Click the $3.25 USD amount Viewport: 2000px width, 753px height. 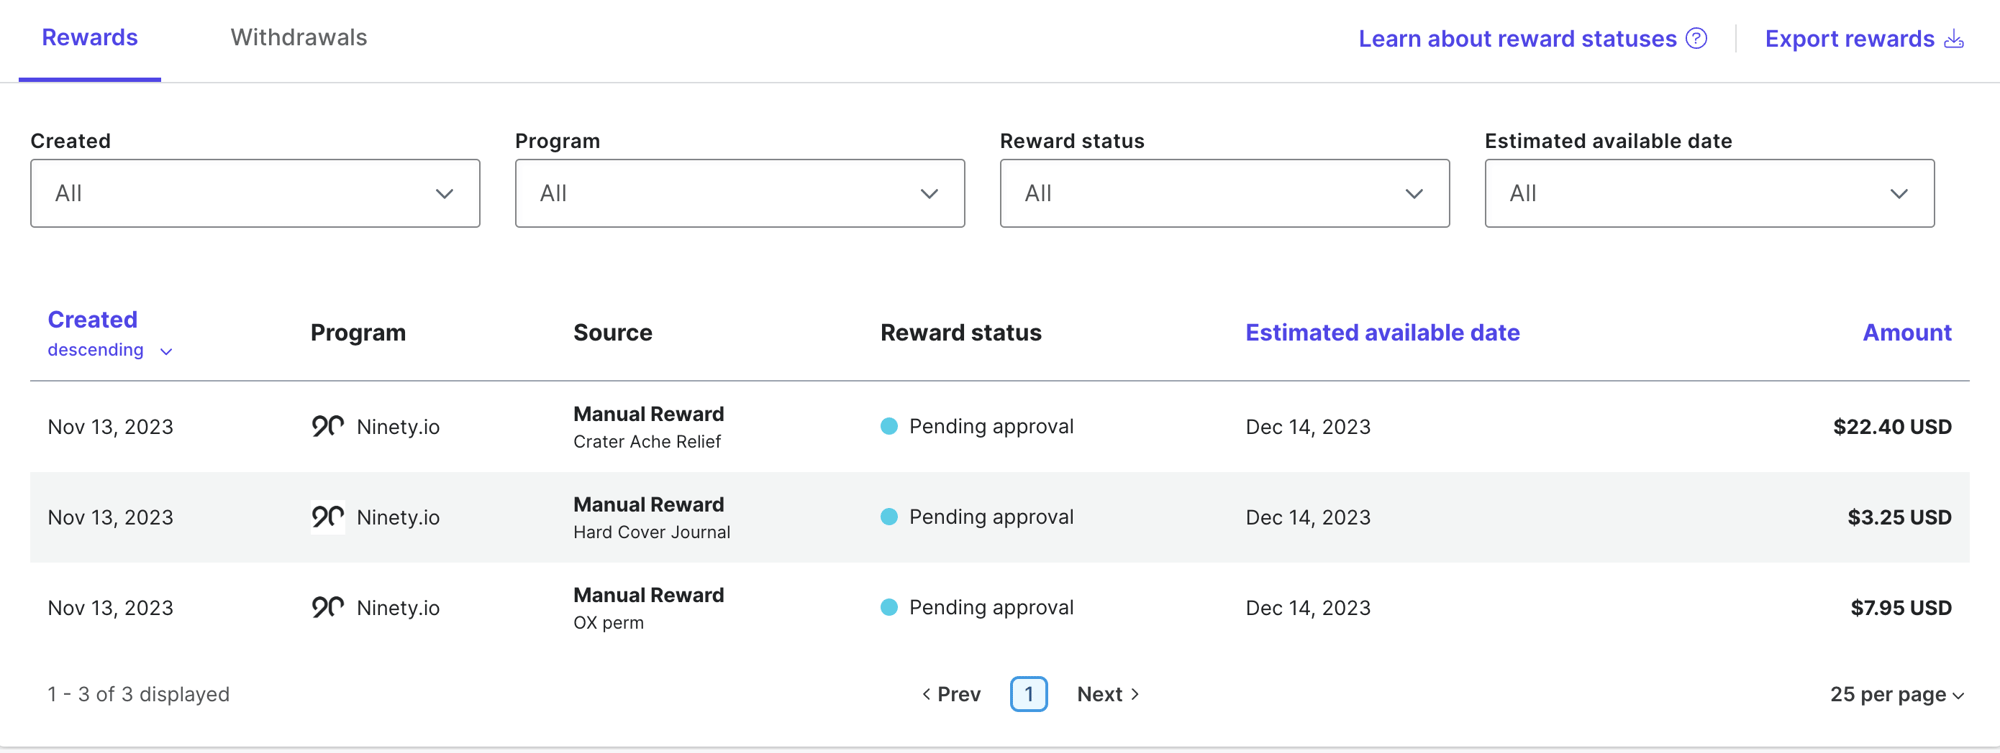[x=1899, y=517]
